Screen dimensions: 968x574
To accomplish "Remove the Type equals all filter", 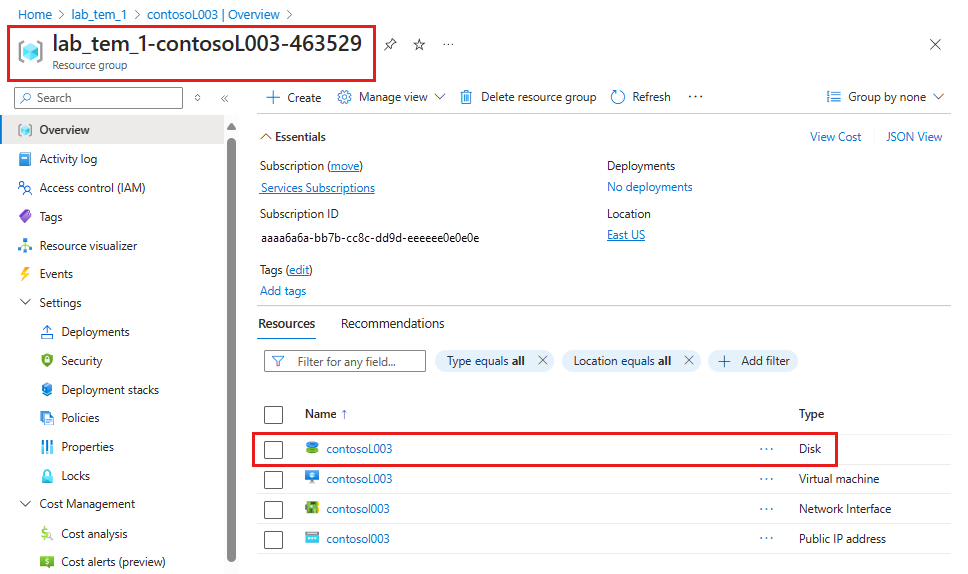I will pyautogui.click(x=543, y=360).
